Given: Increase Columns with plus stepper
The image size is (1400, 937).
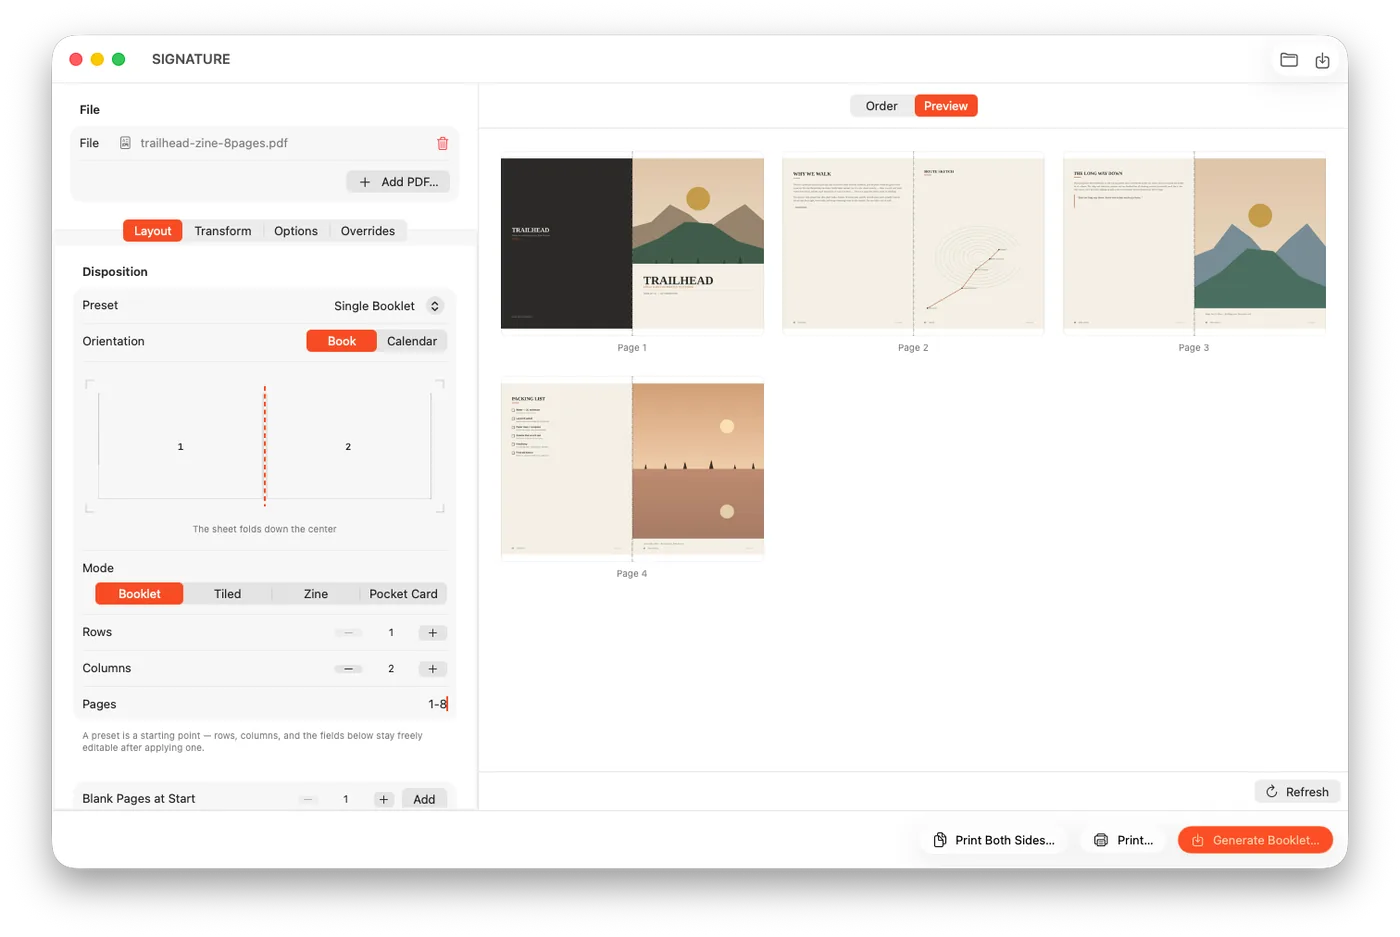Looking at the screenshot, I should 433,669.
